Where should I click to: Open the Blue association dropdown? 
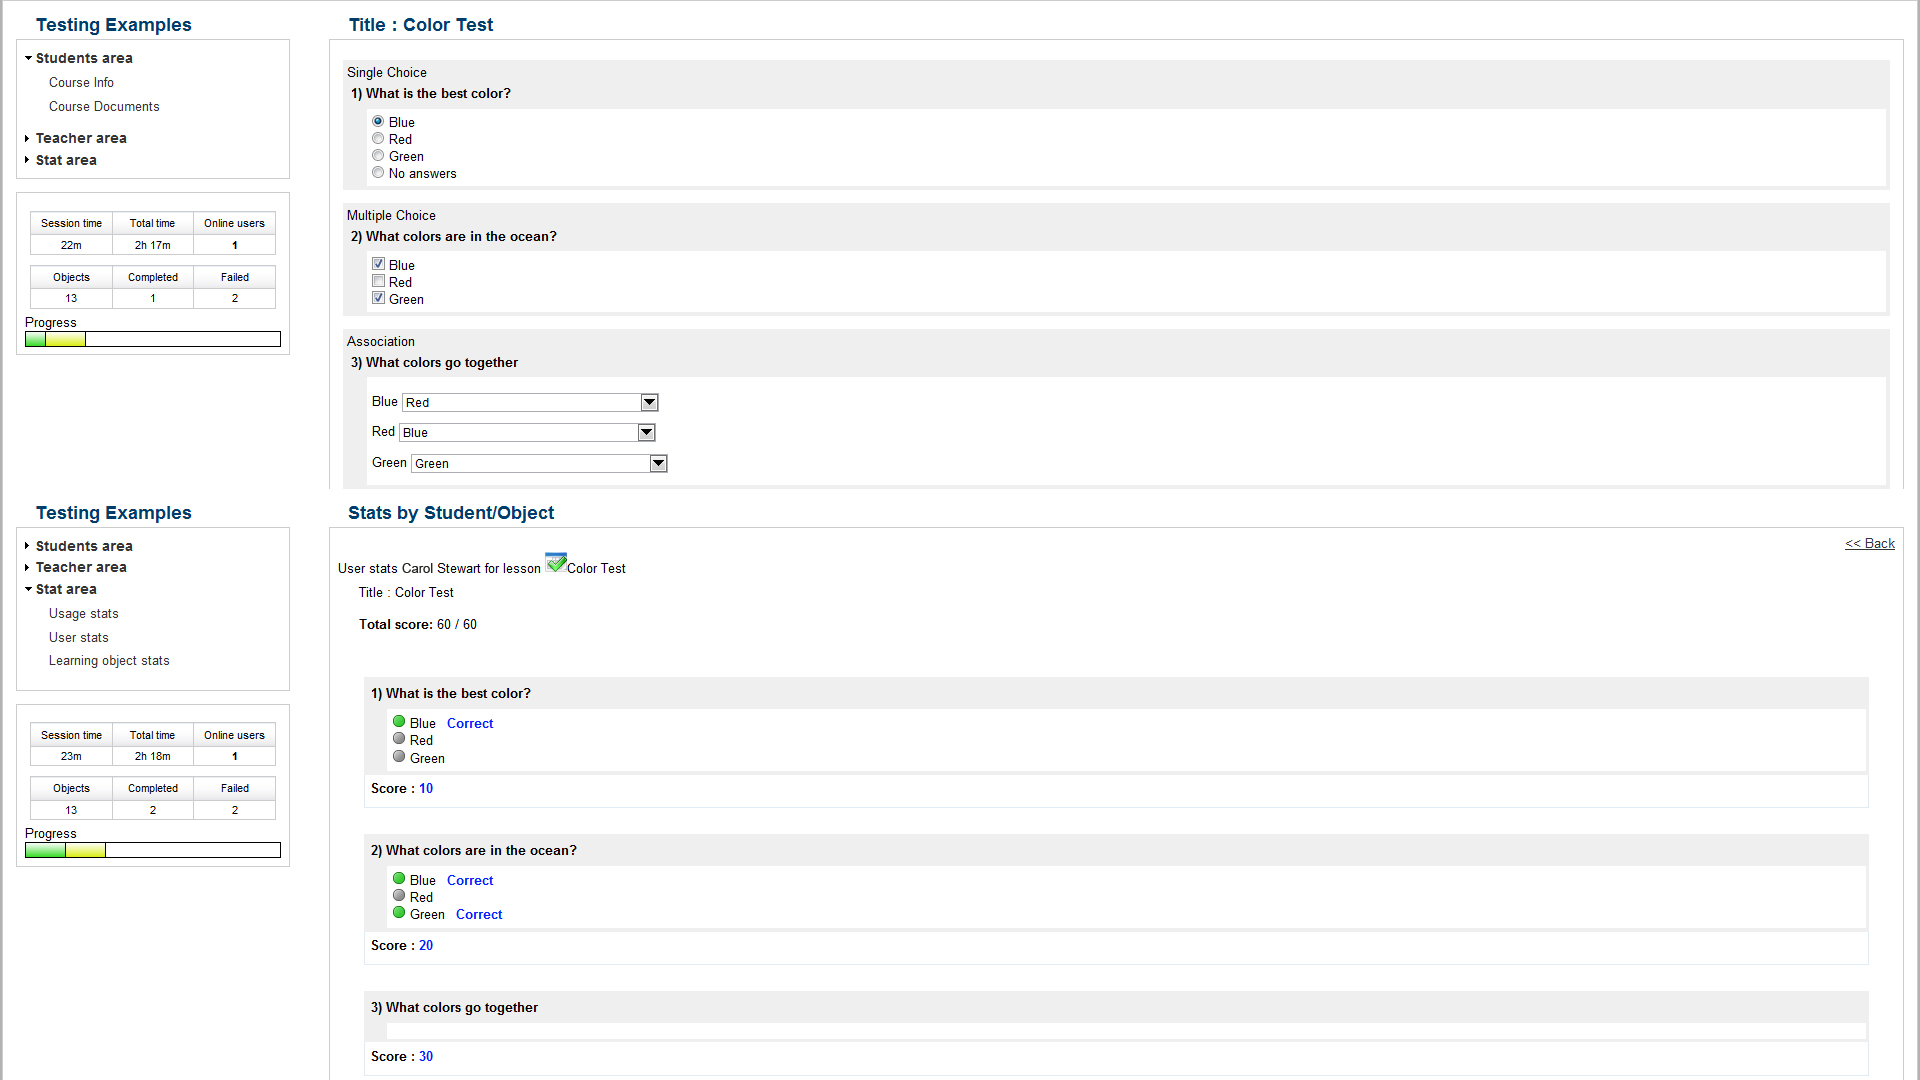[x=649, y=402]
